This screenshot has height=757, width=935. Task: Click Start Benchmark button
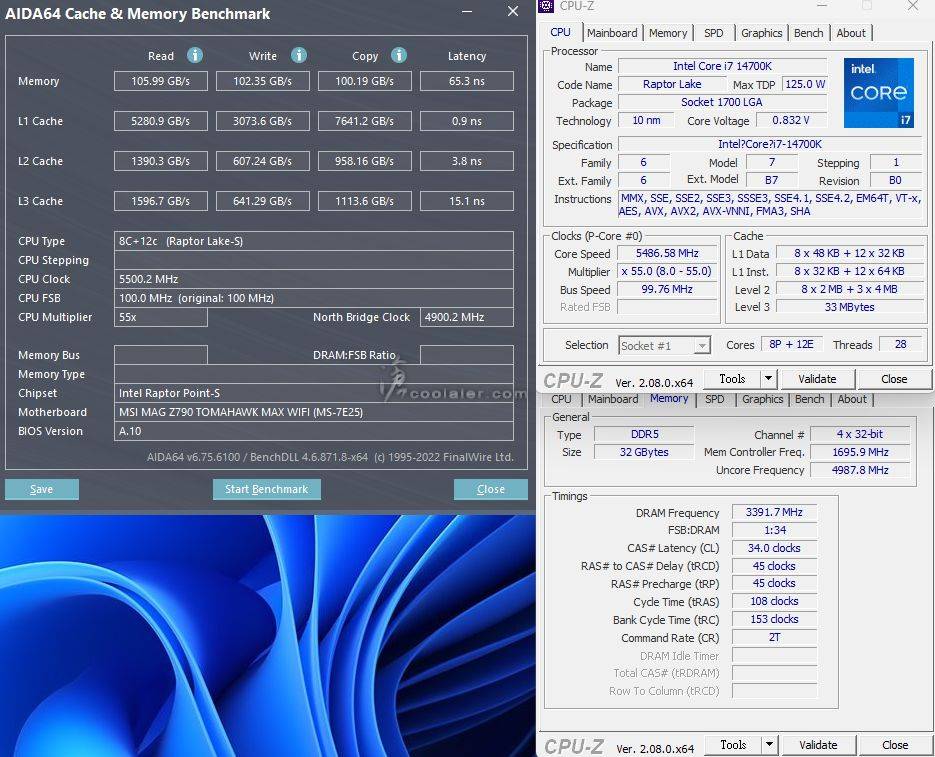tap(267, 489)
